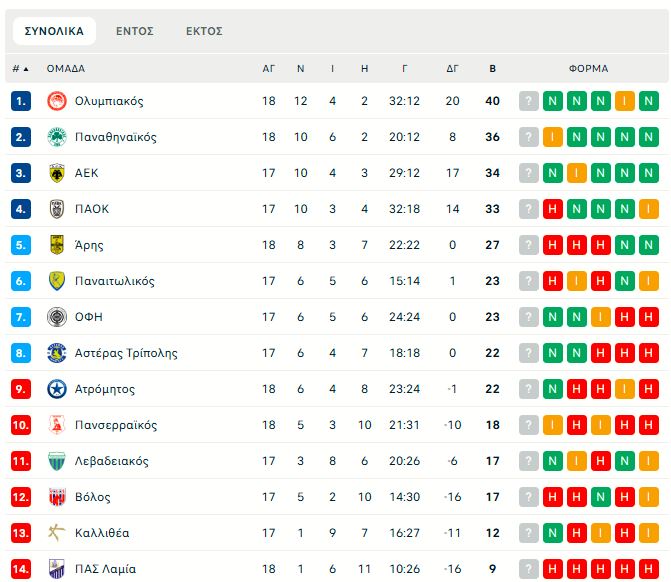Screen dimensions: 671x582
Task: Click the ΟΦΗ club badge
Action: click(56, 317)
